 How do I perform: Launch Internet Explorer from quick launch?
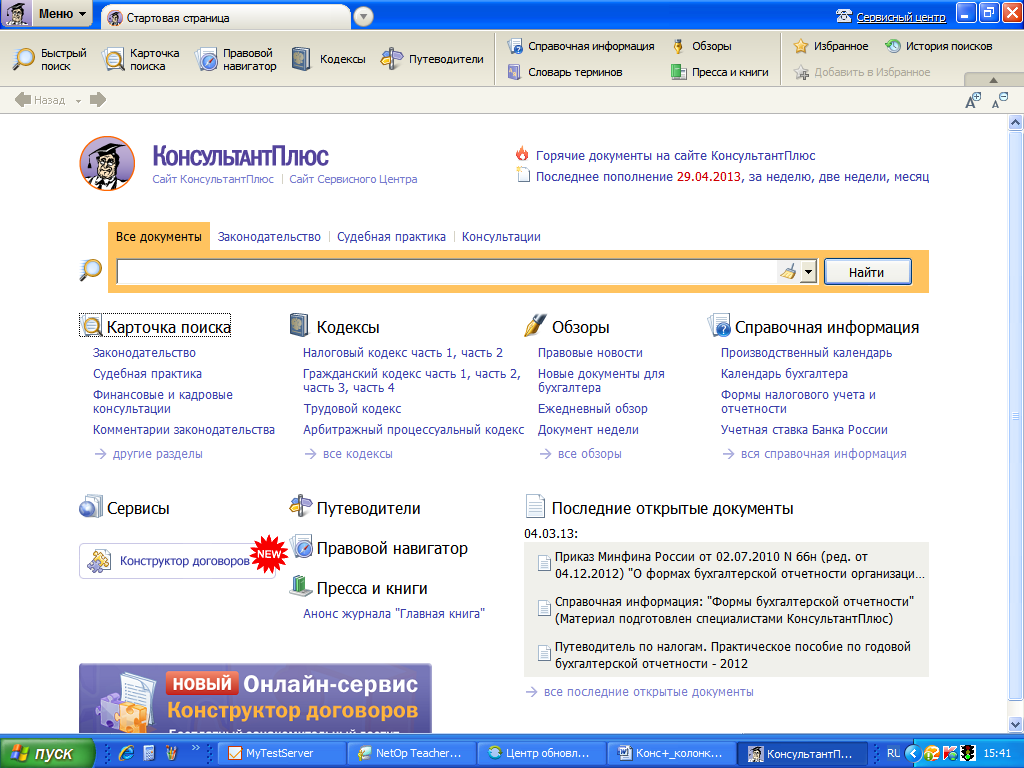pos(126,753)
